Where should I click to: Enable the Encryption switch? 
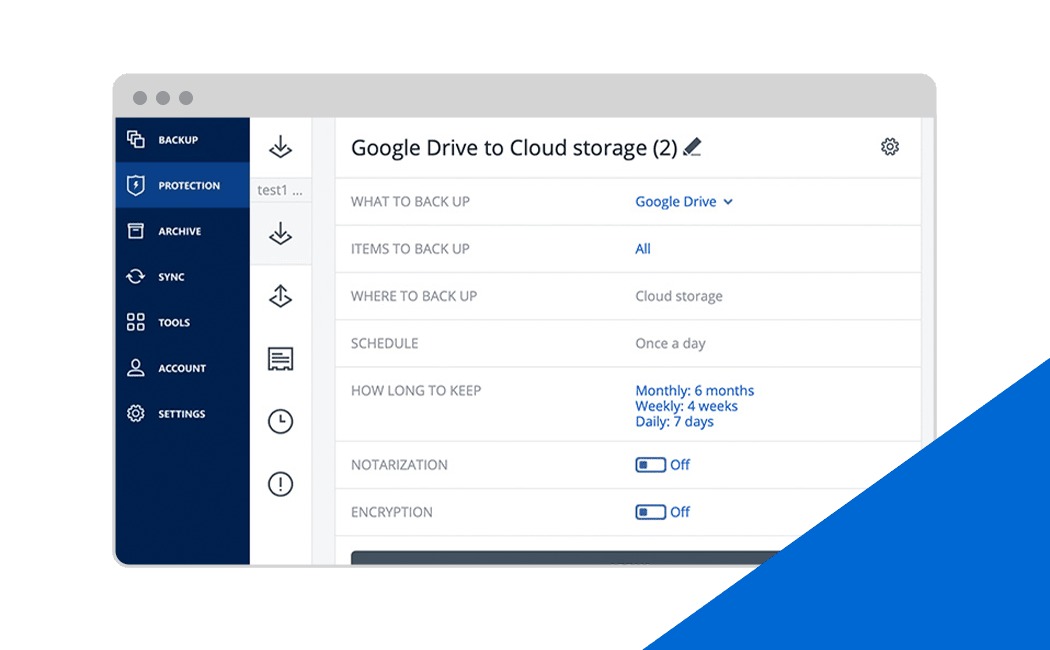tap(650, 512)
